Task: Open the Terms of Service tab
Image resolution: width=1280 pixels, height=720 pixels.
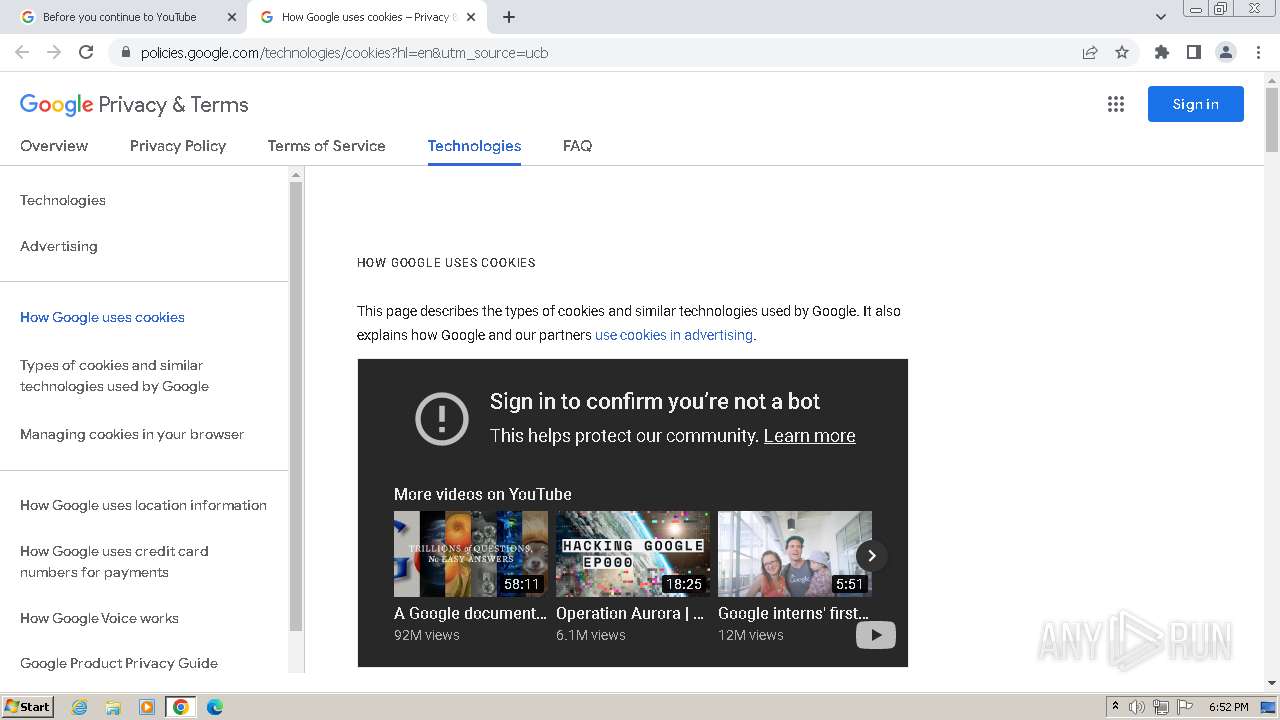Action: 326,146
